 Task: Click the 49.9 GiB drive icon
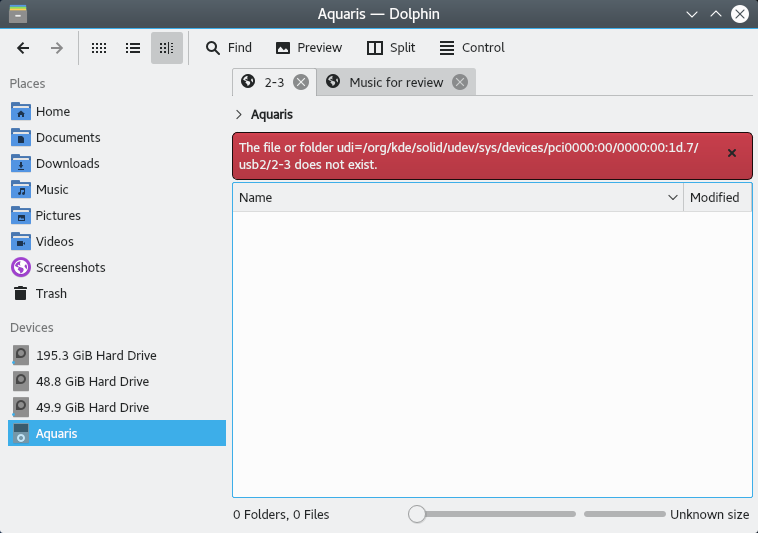[21, 408]
